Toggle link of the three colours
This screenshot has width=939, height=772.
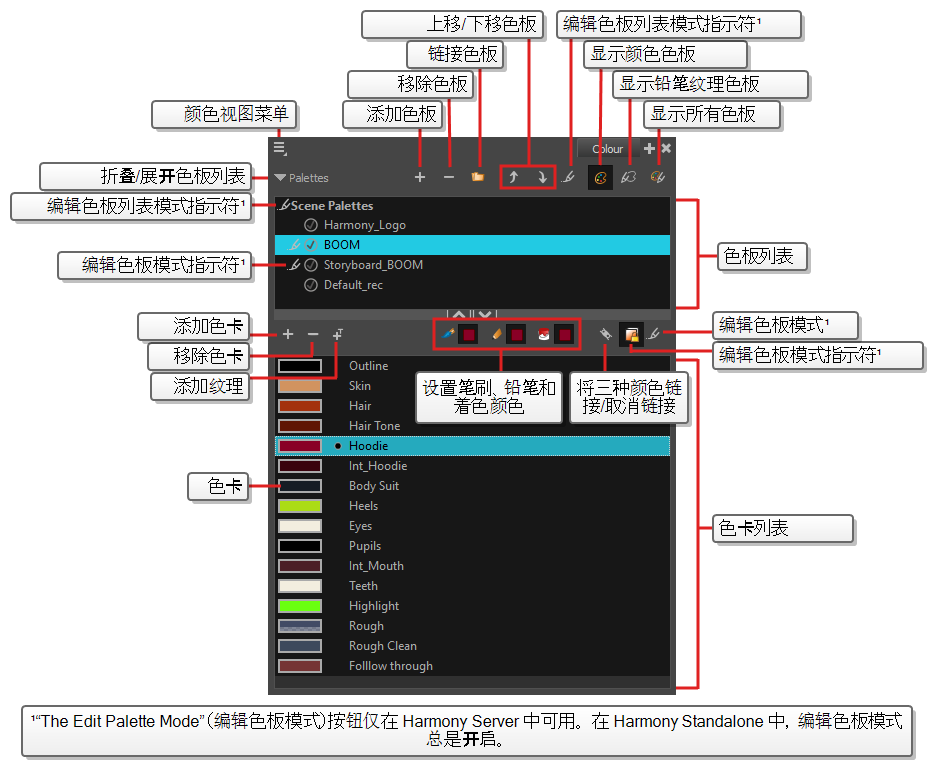pyautogui.click(x=605, y=334)
